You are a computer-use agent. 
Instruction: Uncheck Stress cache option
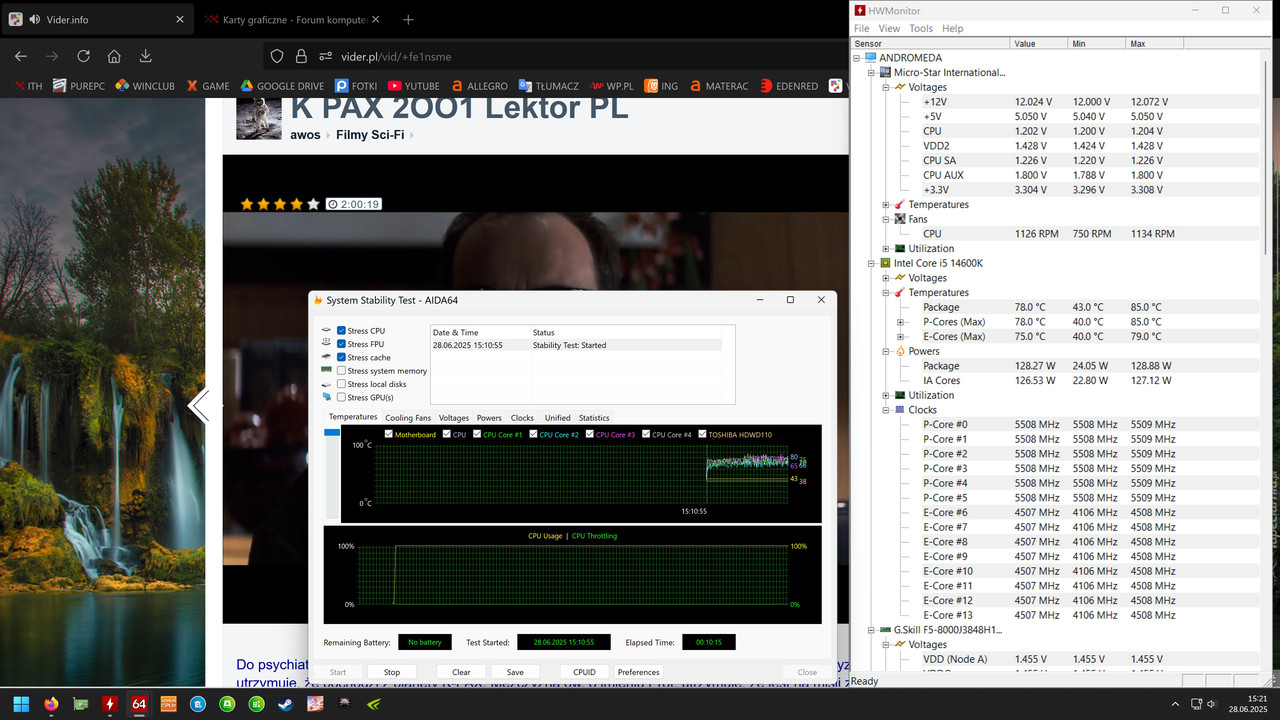(x=342, y=357)
